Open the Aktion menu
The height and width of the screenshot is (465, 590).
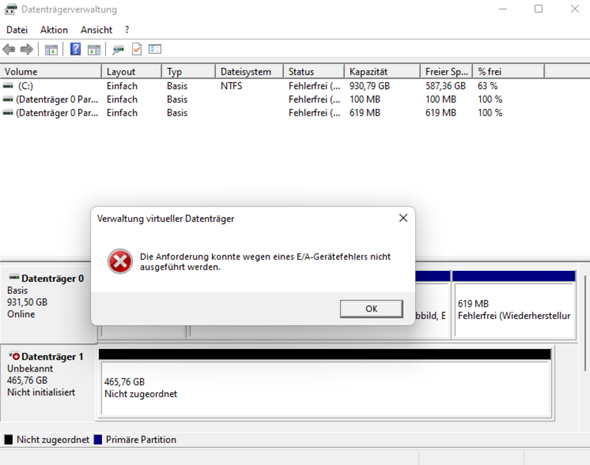point(54,30)
